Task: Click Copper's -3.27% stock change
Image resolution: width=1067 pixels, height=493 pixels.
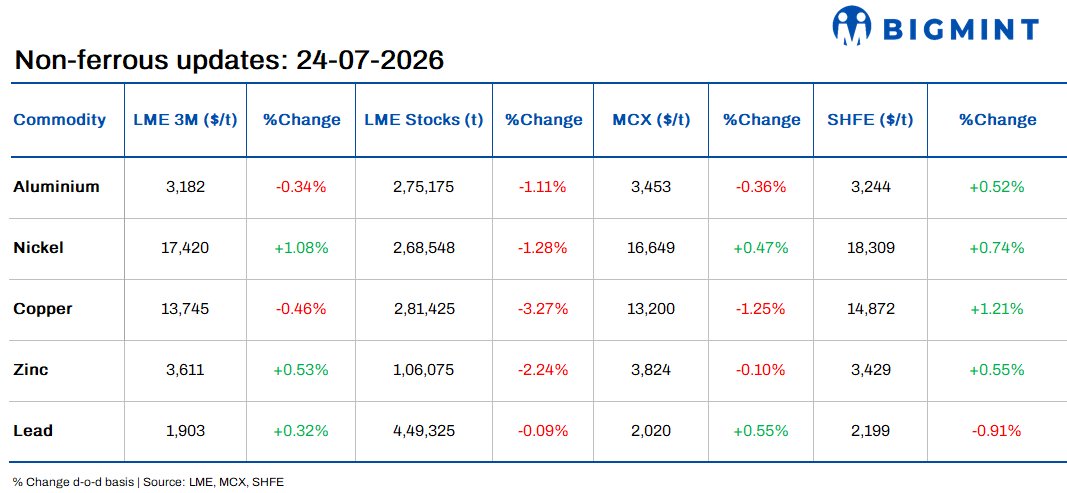Action: coord(544,310)
